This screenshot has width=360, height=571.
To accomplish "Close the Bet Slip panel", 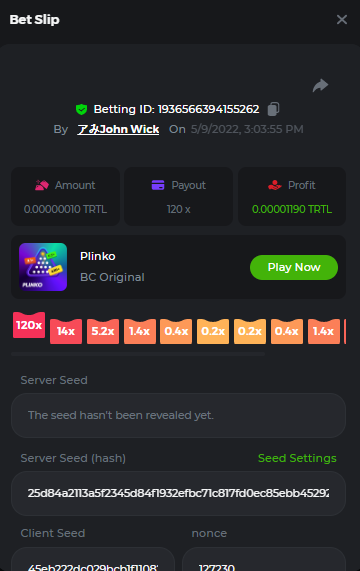I will 342,19.
